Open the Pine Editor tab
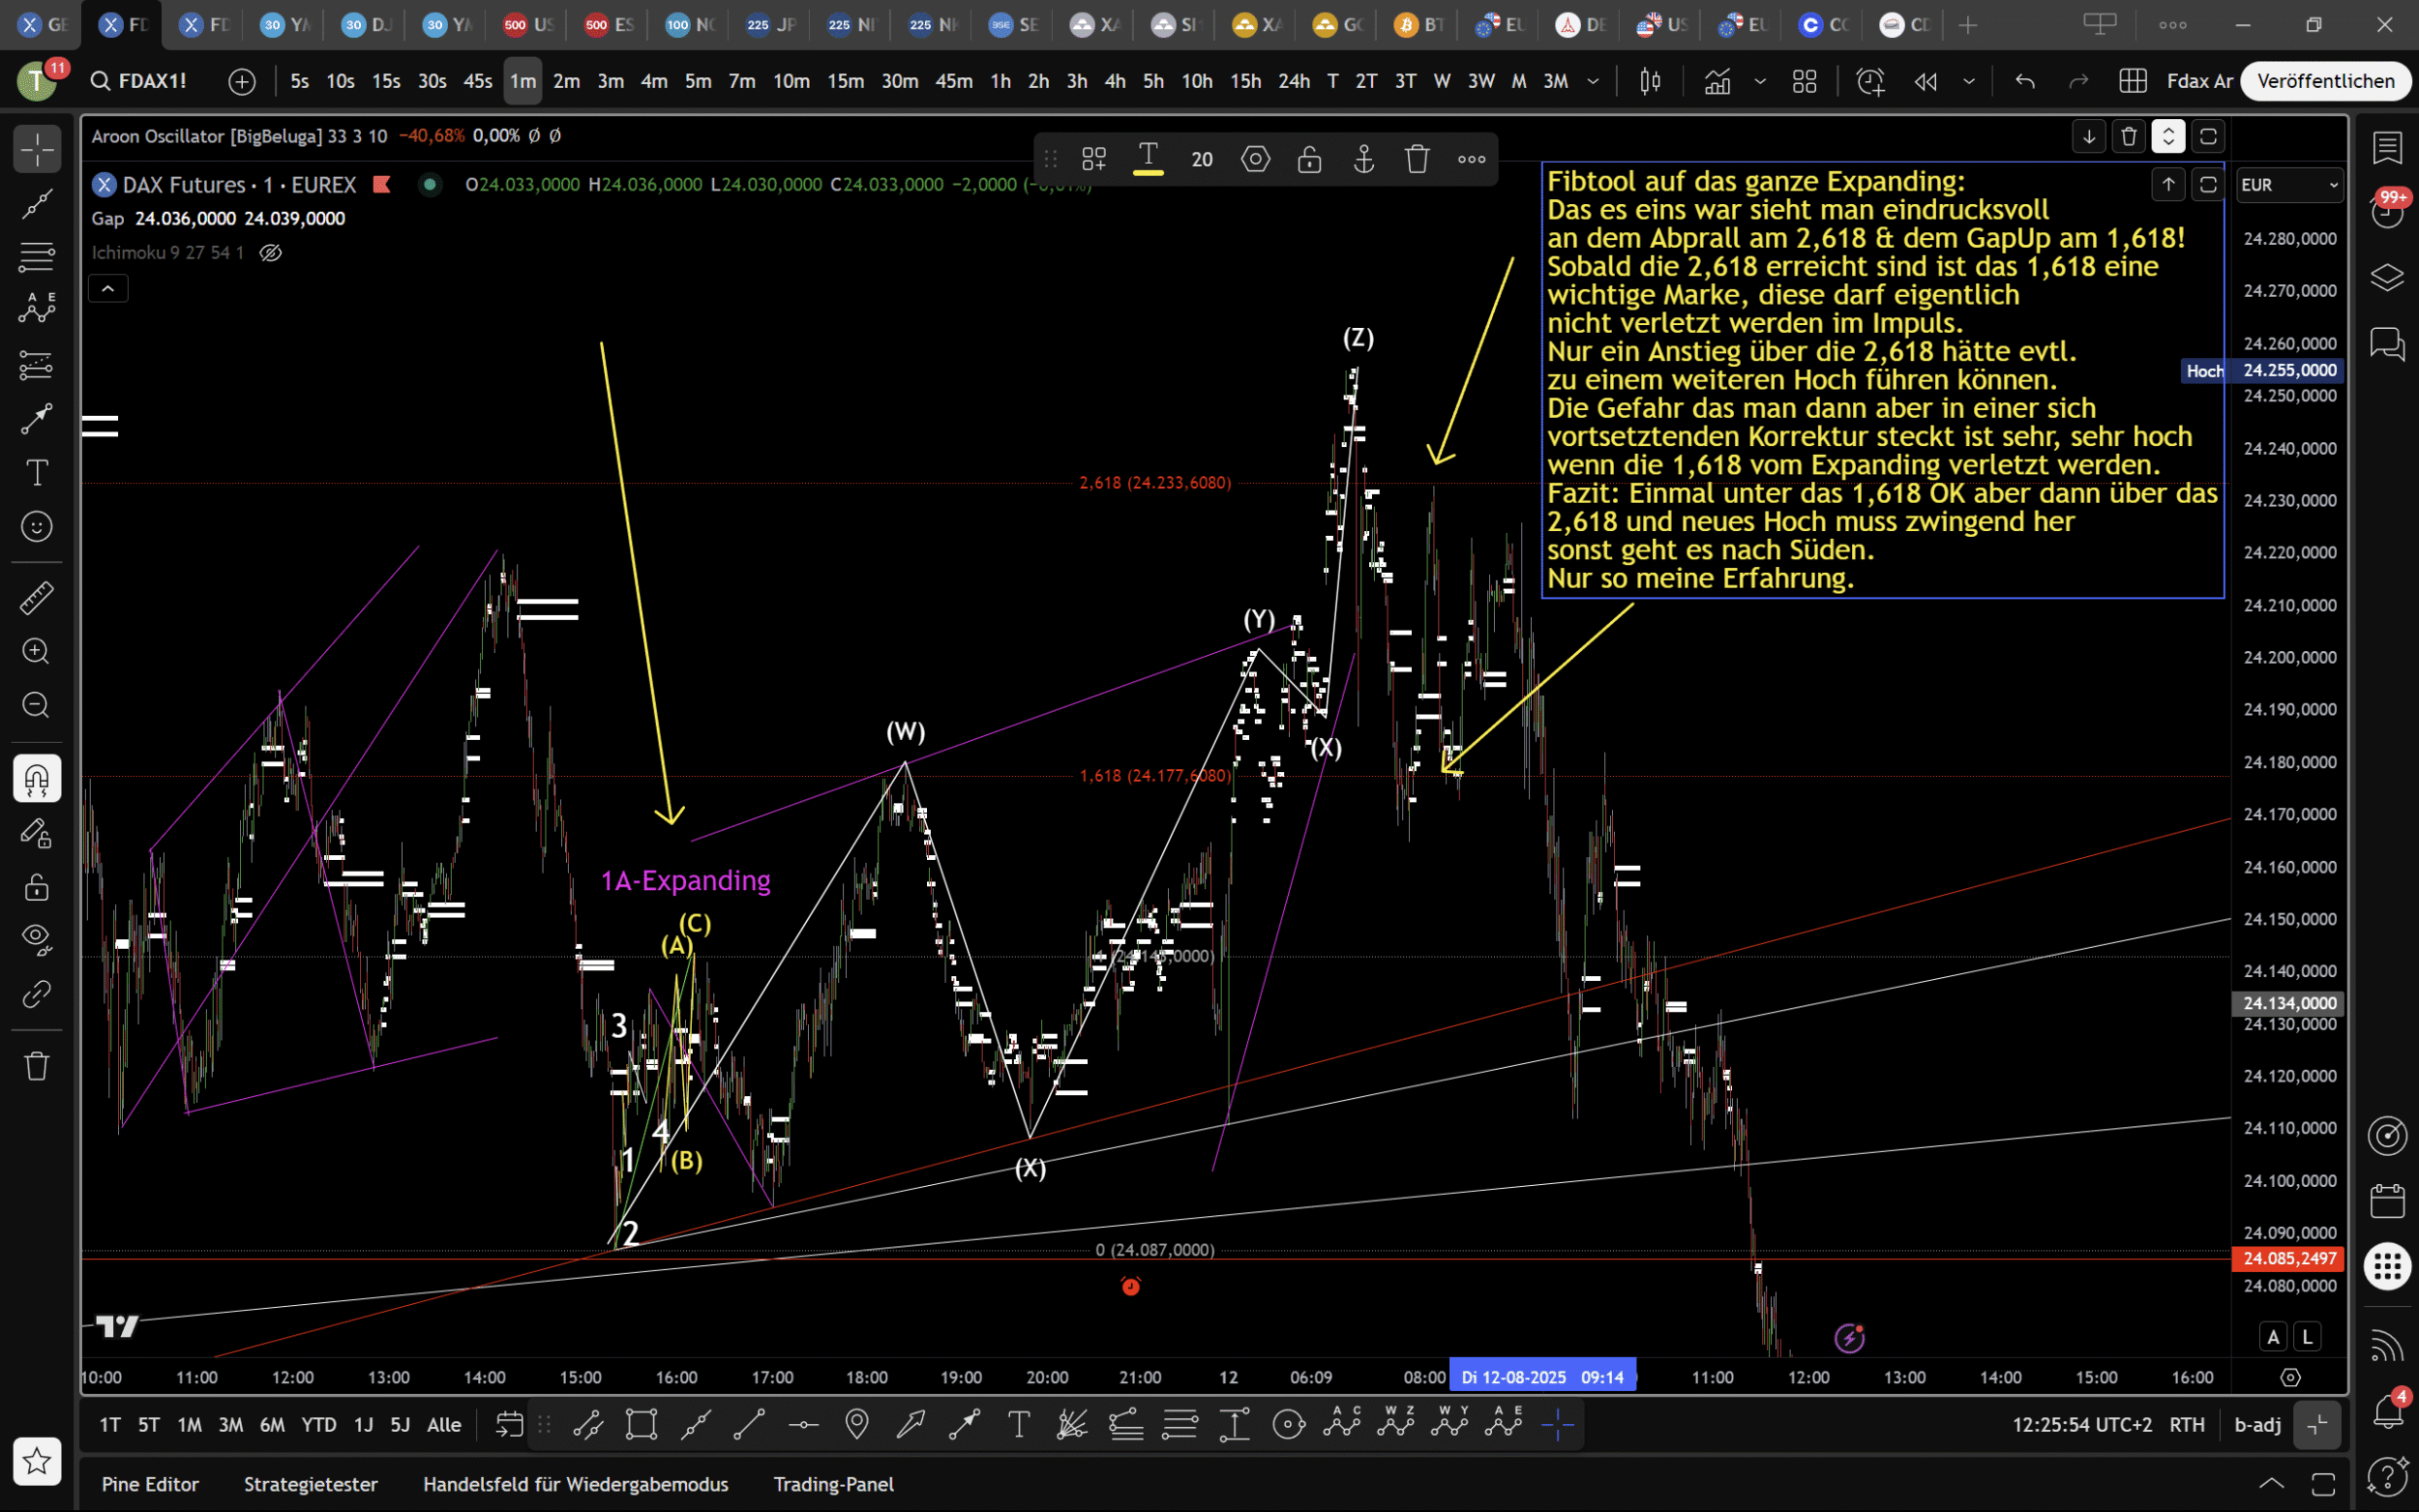Viewport: 2419px width, 1512px height. click(x=150, y=1484)
